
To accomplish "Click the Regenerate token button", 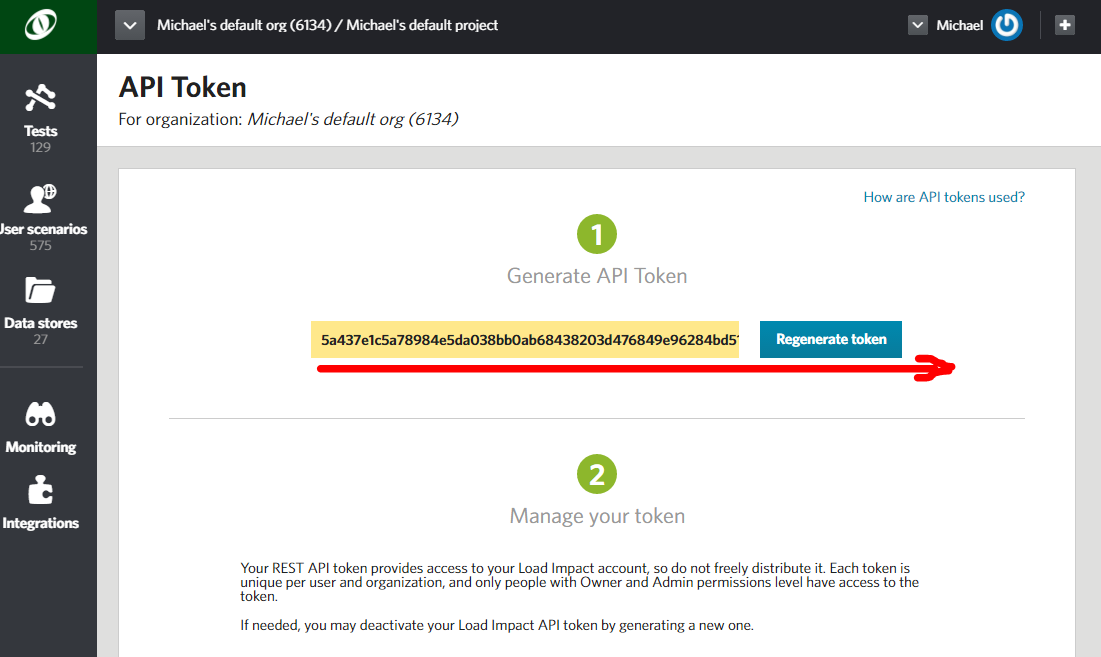I will point(831,340).
